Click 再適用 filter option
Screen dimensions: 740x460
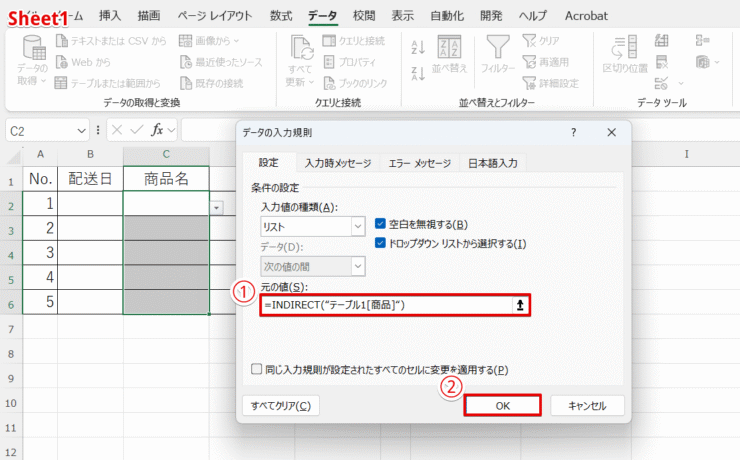(x=546, y=62)
